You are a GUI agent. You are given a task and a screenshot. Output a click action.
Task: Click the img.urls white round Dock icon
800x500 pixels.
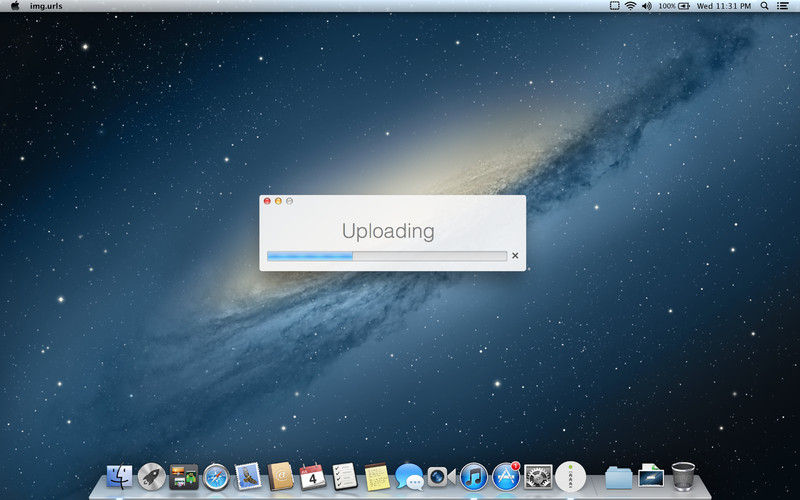coord(570,477)
